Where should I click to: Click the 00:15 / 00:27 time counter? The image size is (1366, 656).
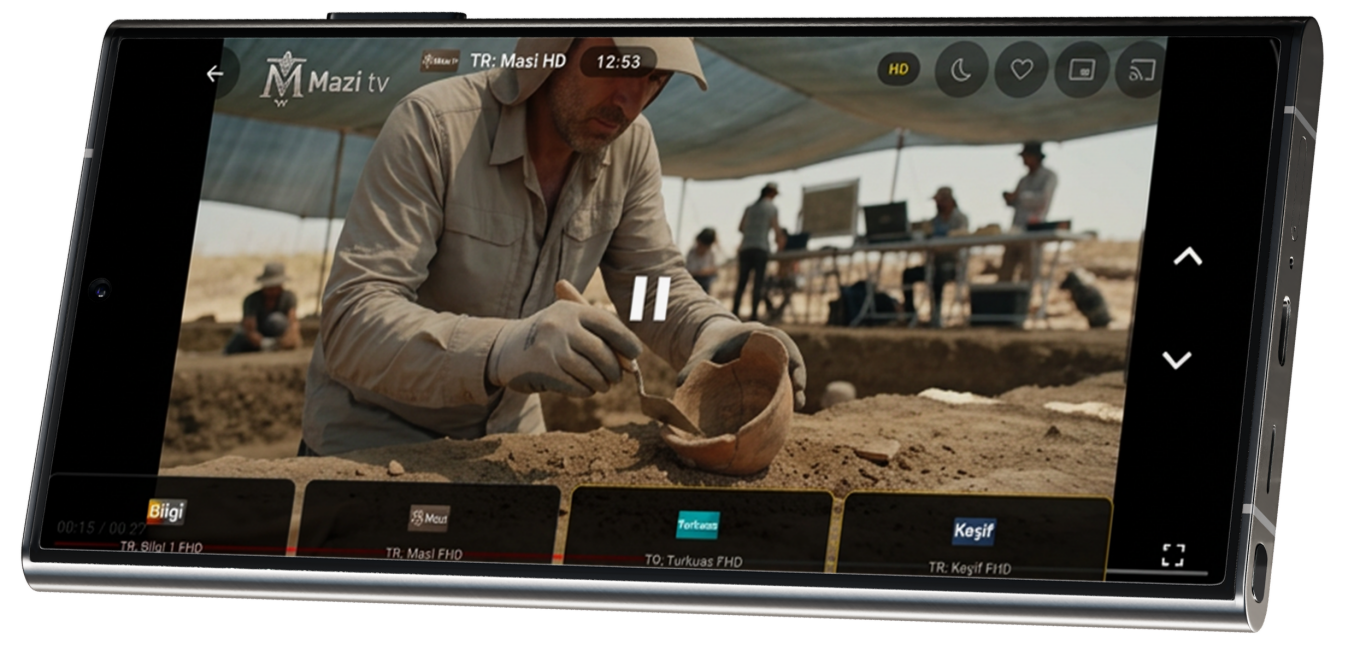click(x=102, y=527)
